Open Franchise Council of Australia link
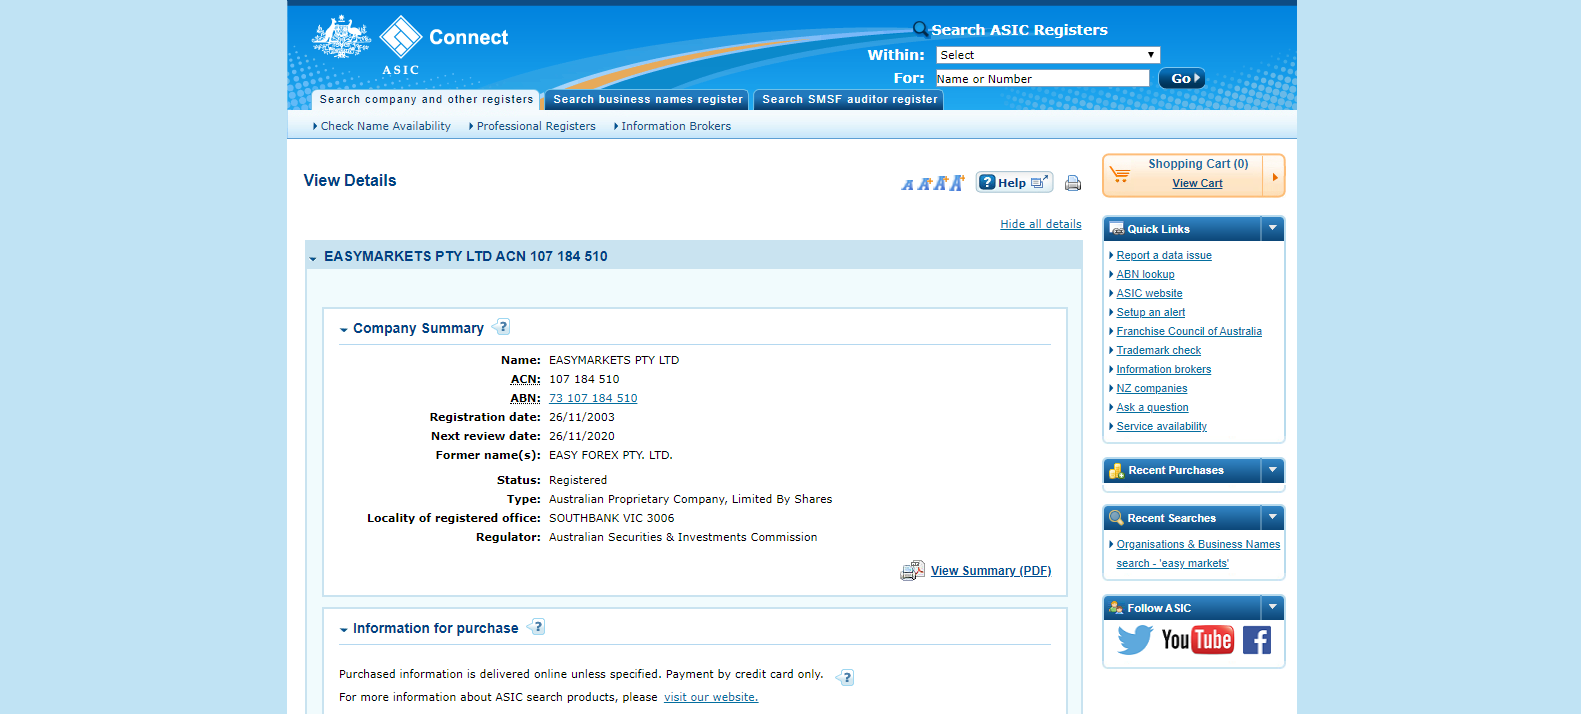Image resolution: width=1581 pixels, height=714 pixels. coord(1189,331)
